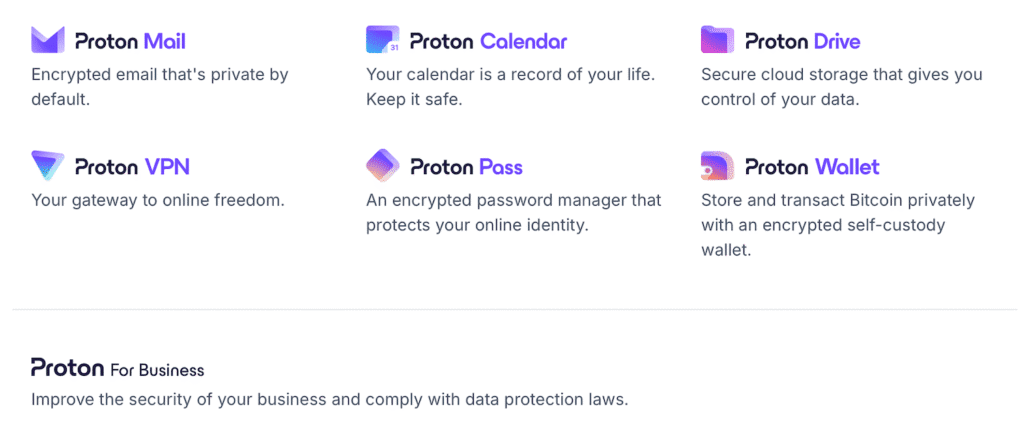Click the Proton logo beside For Business
The image size is (1024, 440).
[x=67, y=368]
